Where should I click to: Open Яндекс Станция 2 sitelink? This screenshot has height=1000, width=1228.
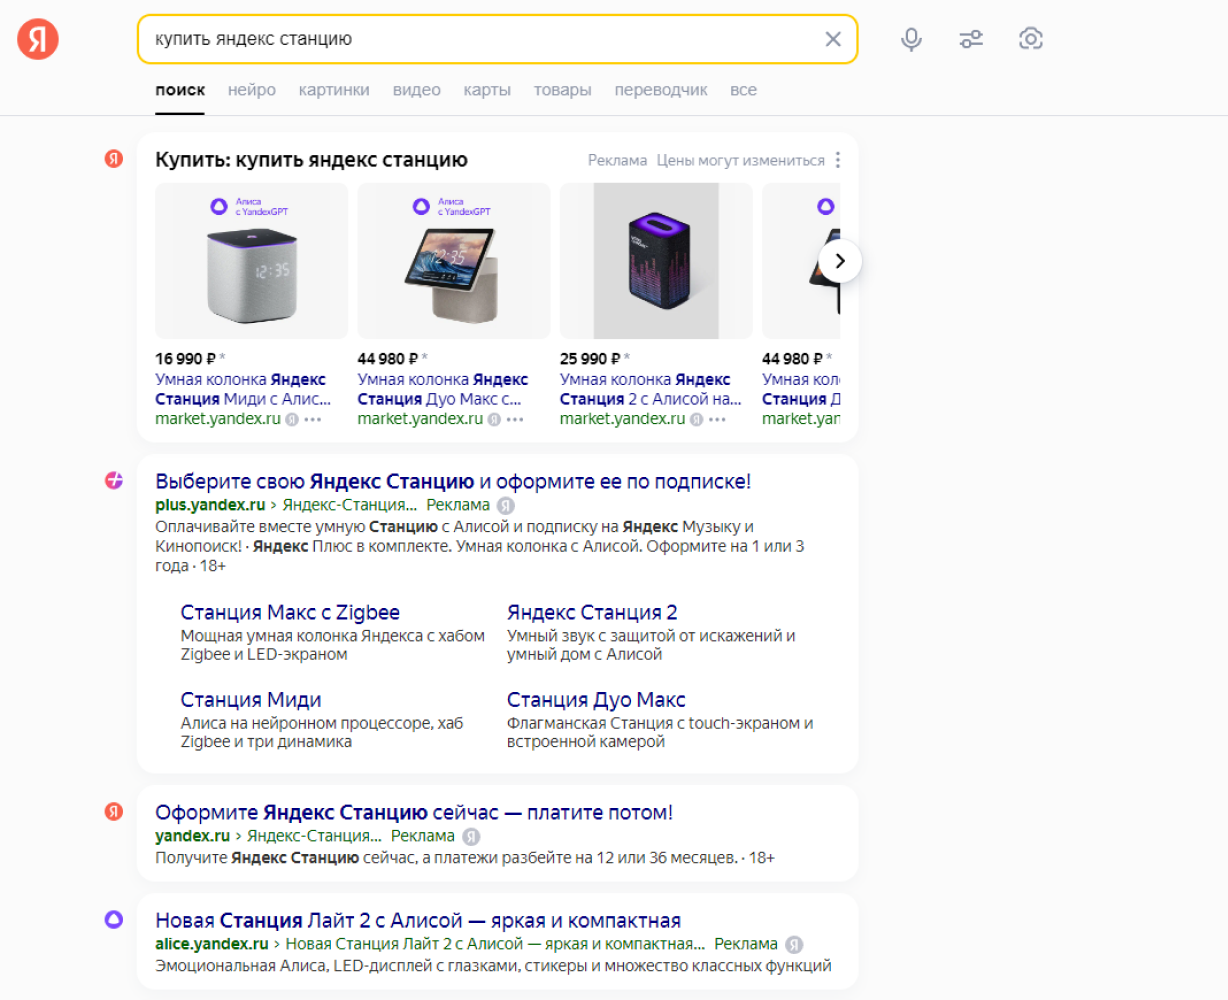pyautogui.click(x=592, y=612)
